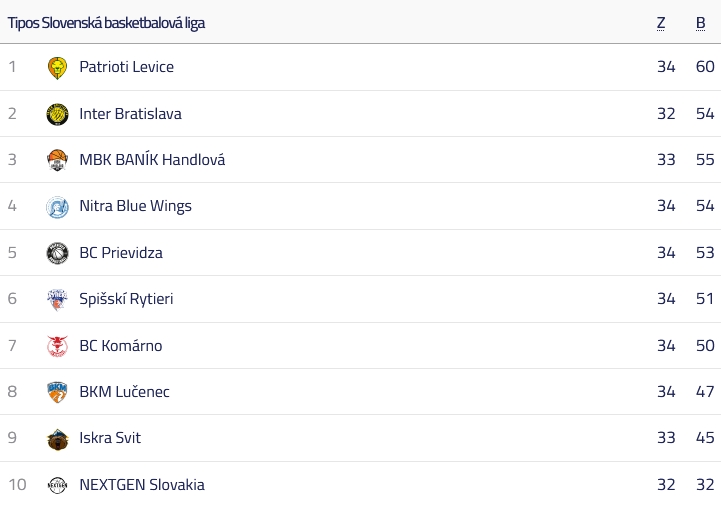Image resolution: width=721 pixels, height=507 pixels.
Task: Select the Nitra Blue Wings logo
Action: (57, 206)
